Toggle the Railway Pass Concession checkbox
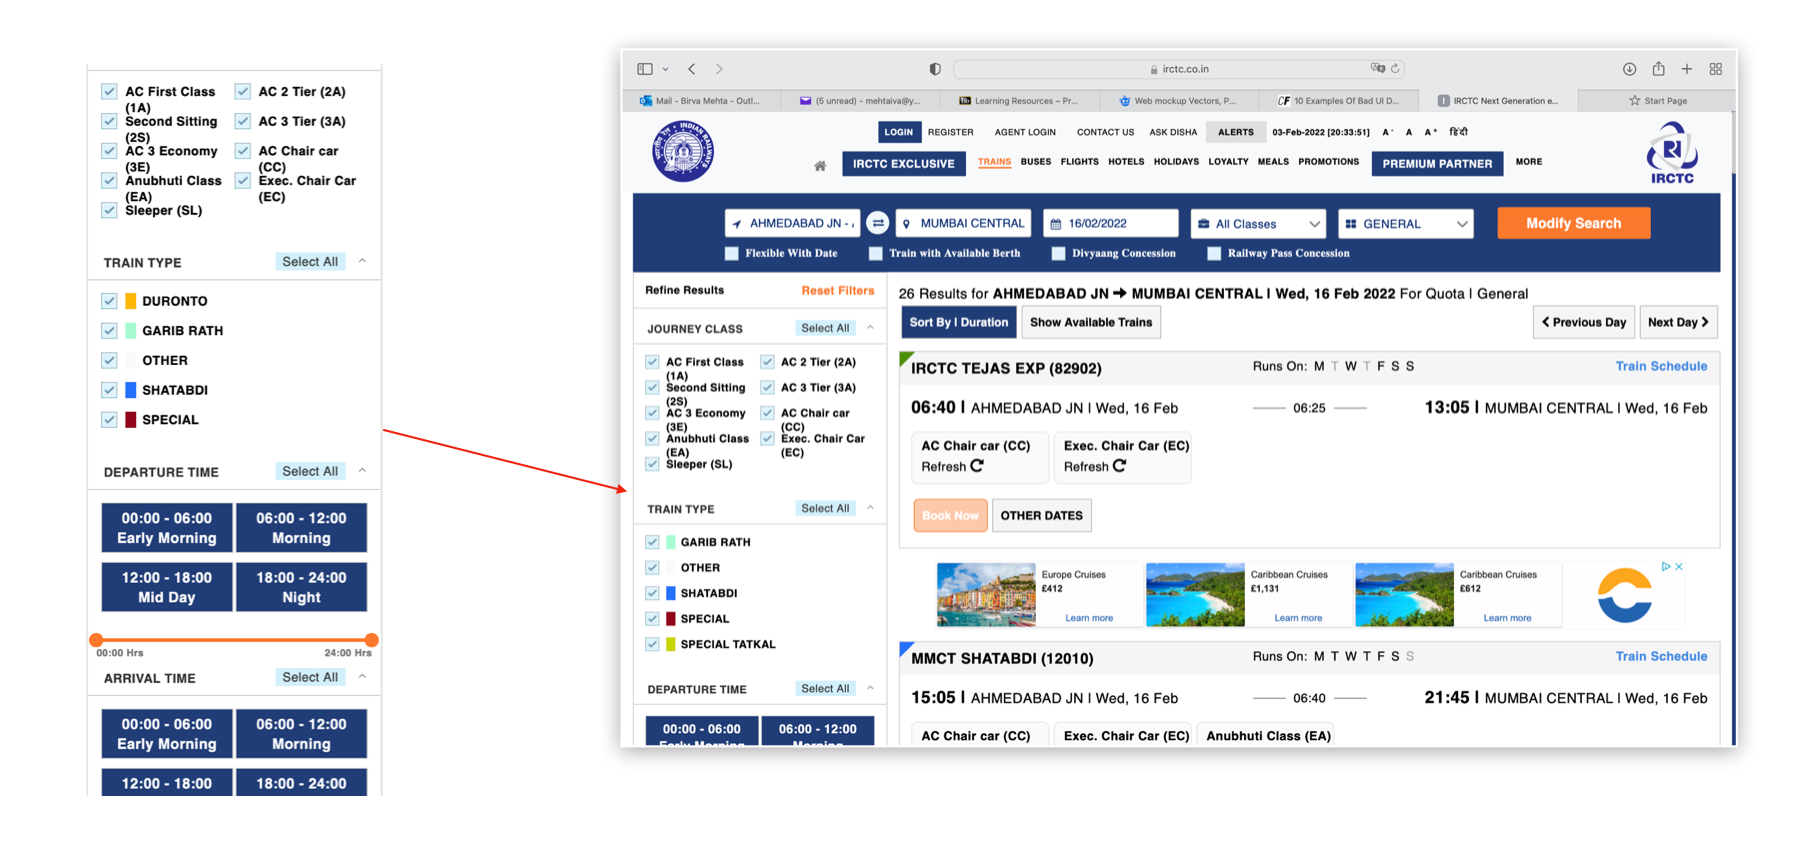1812x856 pixels. [x=1214, y=253]
